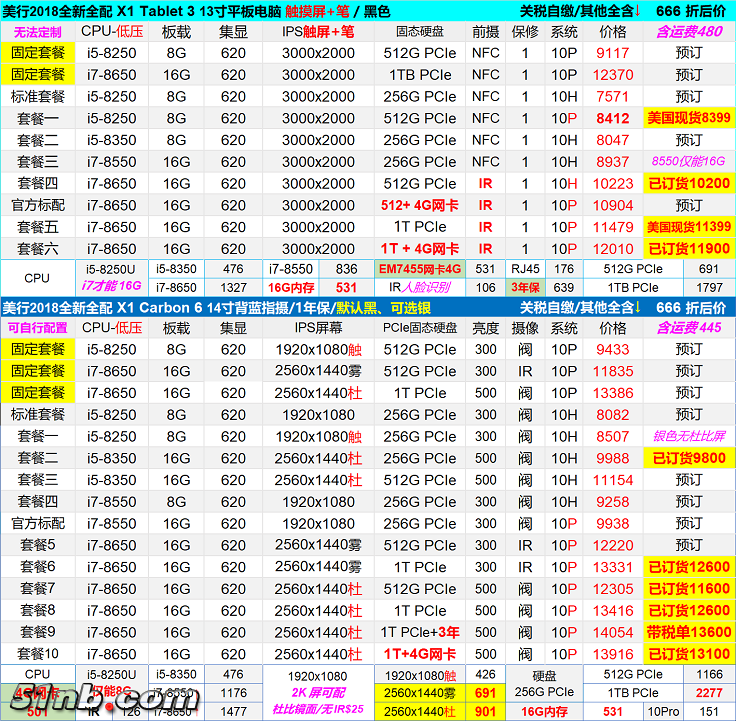Click the 已订货11900 cell
The width and height of the screenshot is (736, 721).
[689, 249]
